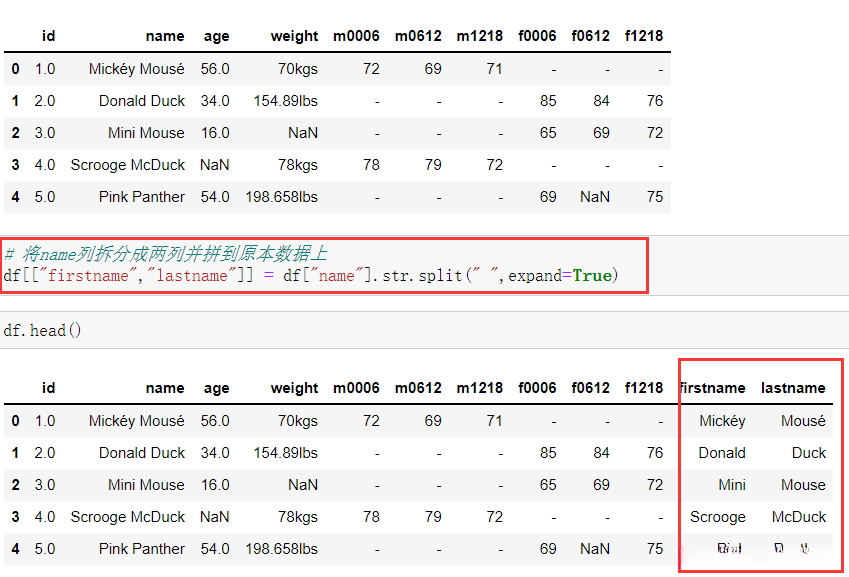Click the Chinese comment line in code cell
The height and width of the screenshot is (577, 849).
pos(166,254)
